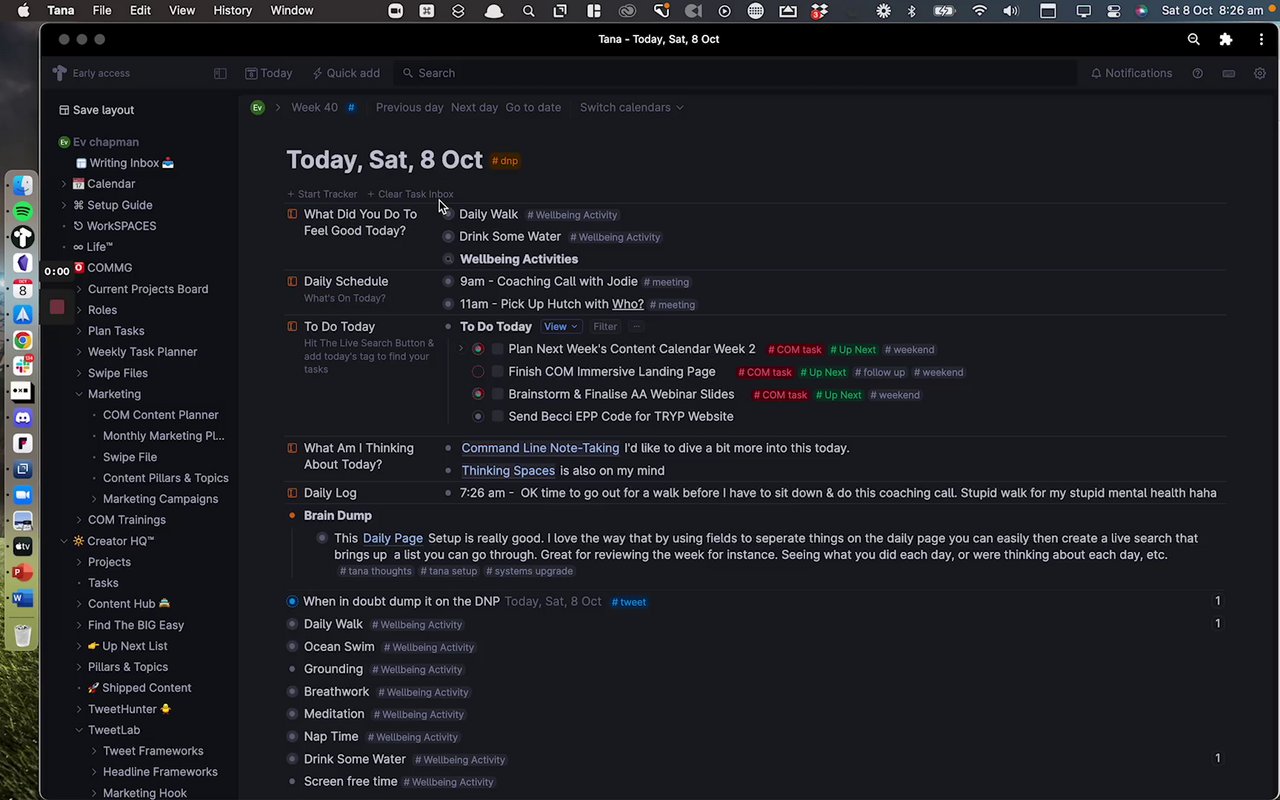Open Tana settings gear
This screenshot has height=800, width=1280.
1259,73
